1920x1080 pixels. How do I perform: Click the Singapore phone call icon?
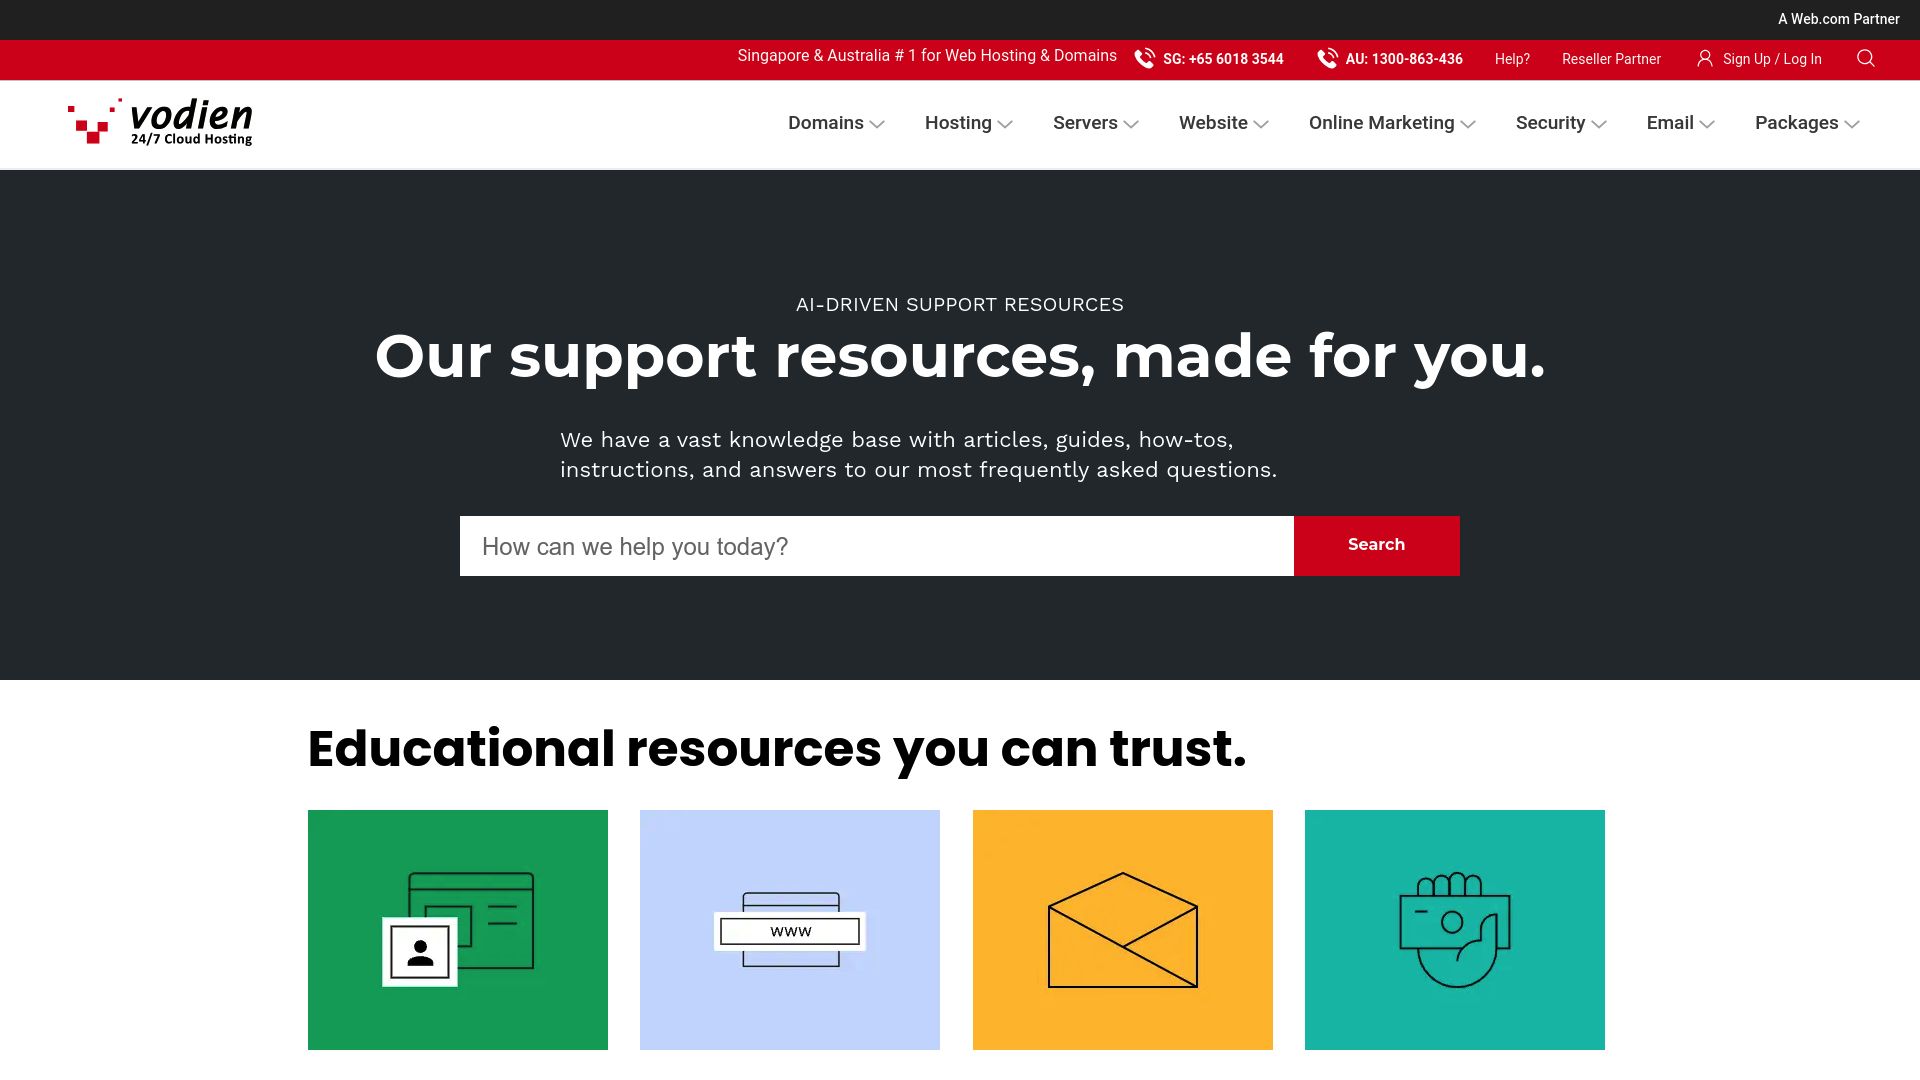coord(1143,59)
